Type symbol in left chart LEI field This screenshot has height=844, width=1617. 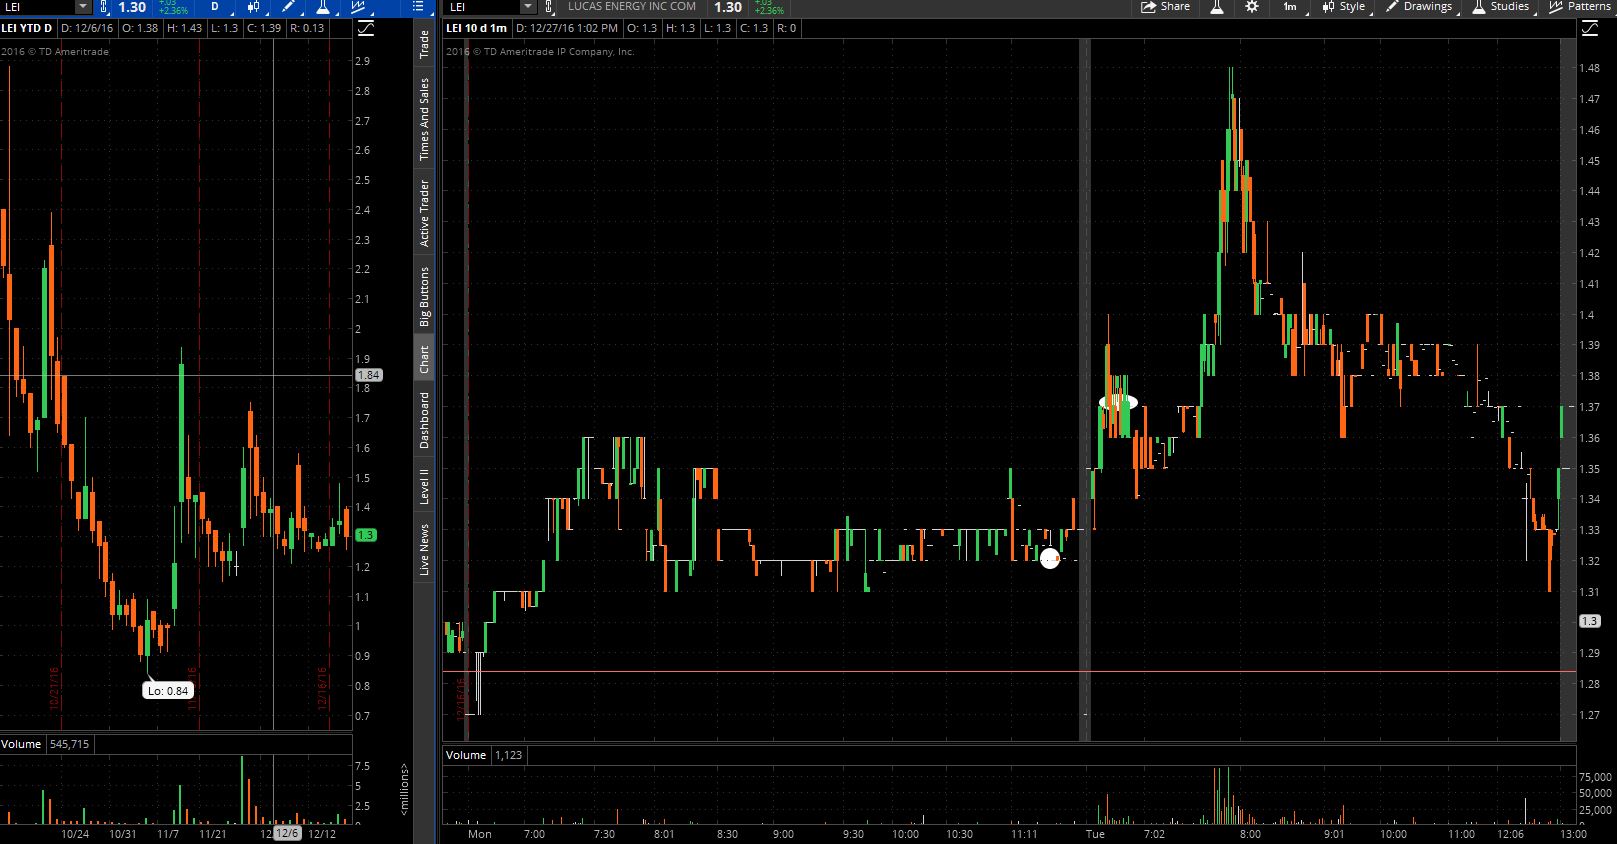click(x=38, y=7)
